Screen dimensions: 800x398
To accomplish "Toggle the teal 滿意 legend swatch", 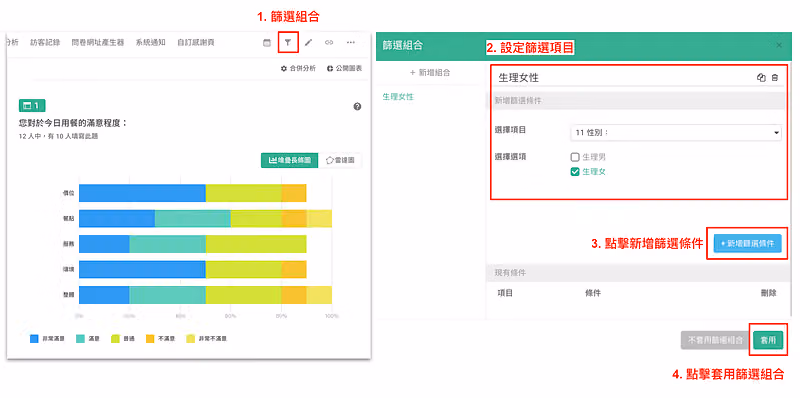I will click(x=80, y=338).
